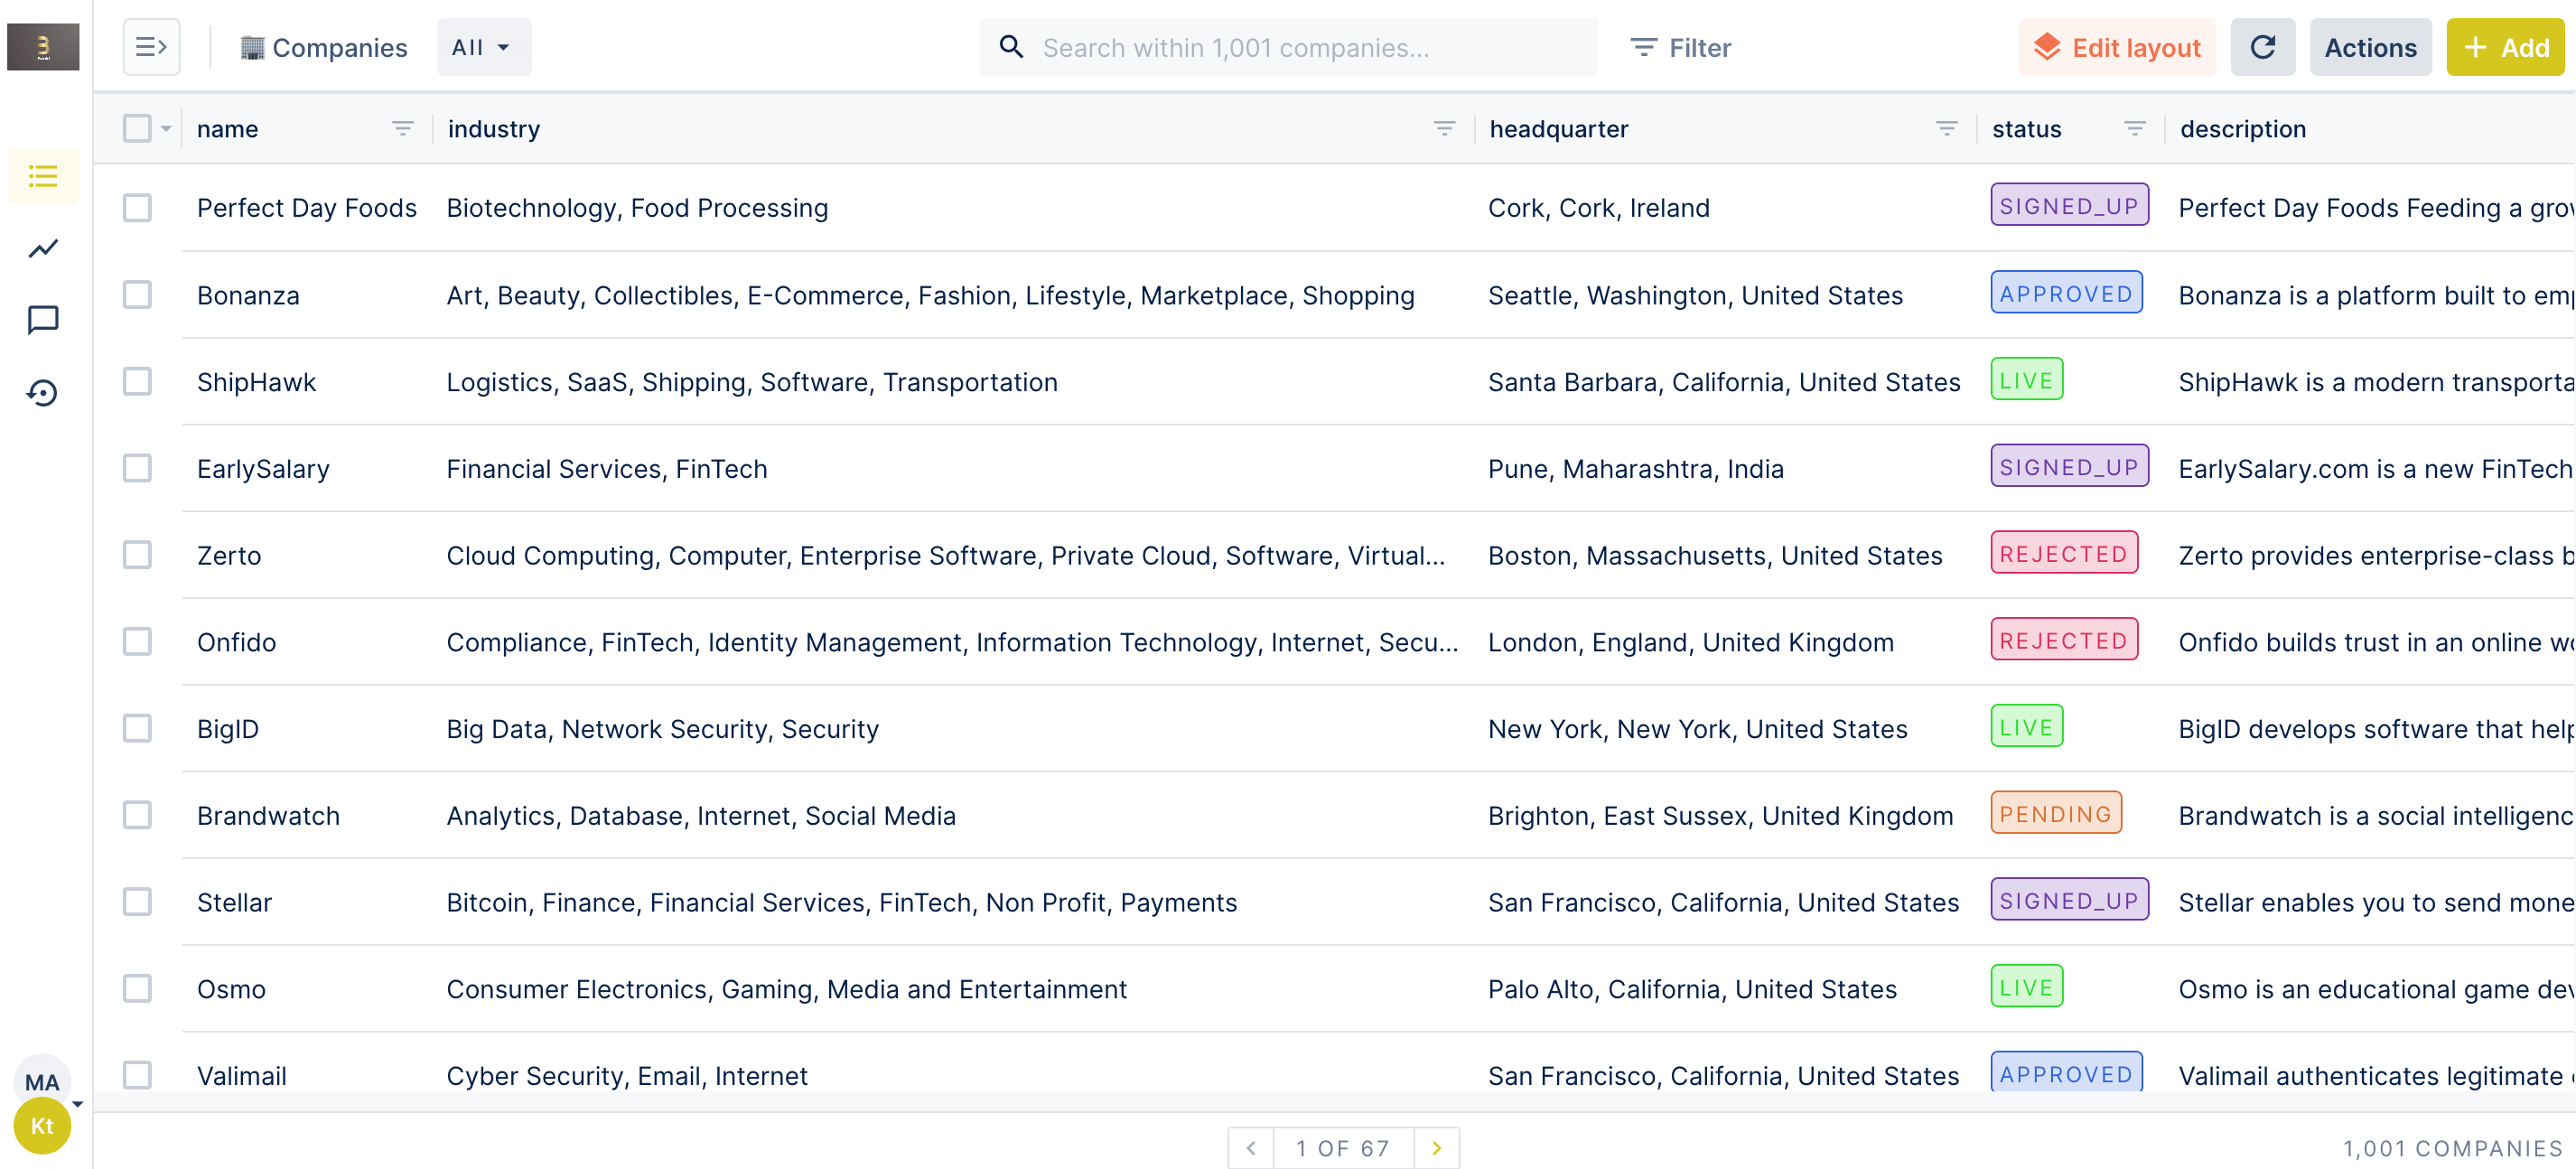
Task: Click the refresh icon button
Action: click(2262, 47)
